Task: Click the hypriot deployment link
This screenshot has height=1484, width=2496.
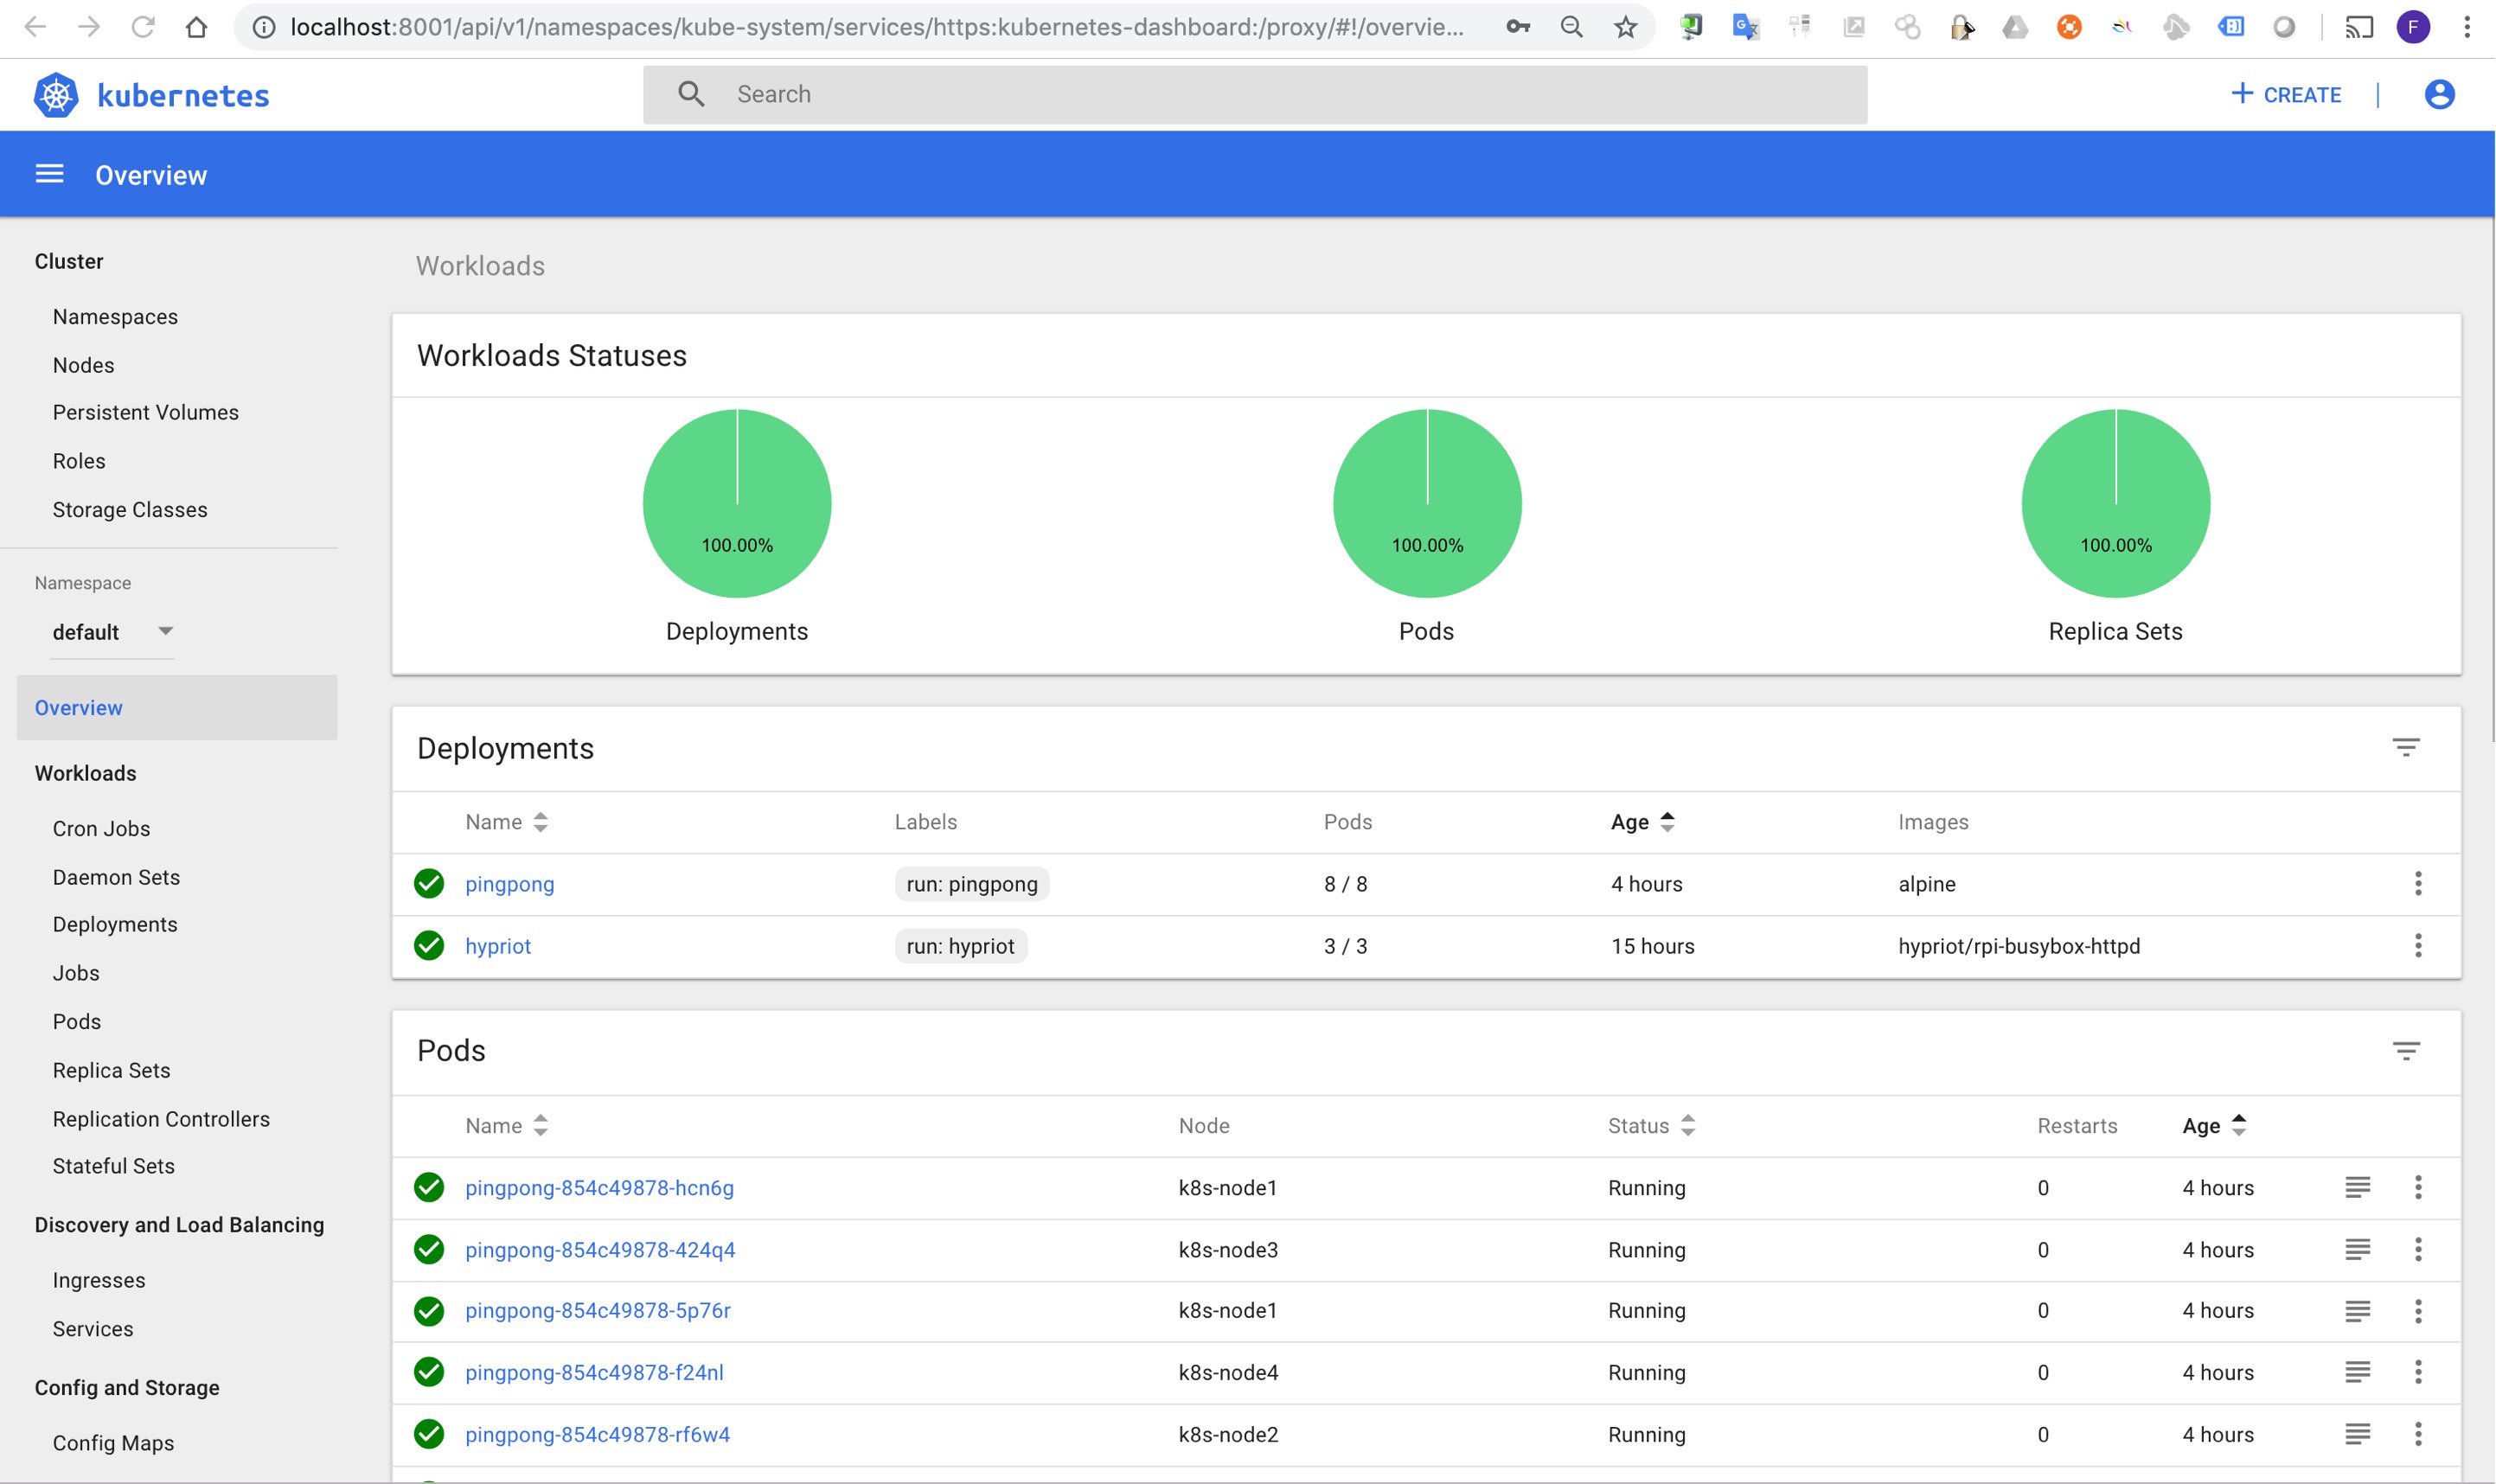Action: click(496, 945)
